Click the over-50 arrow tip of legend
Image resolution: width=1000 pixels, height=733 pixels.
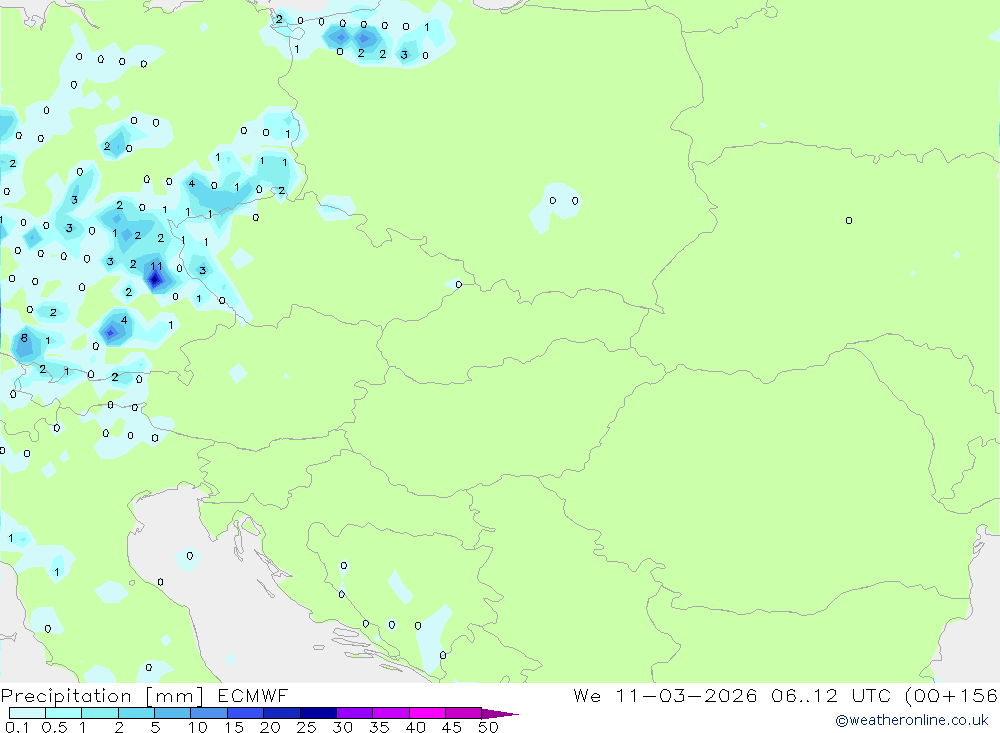pos(499,714)
